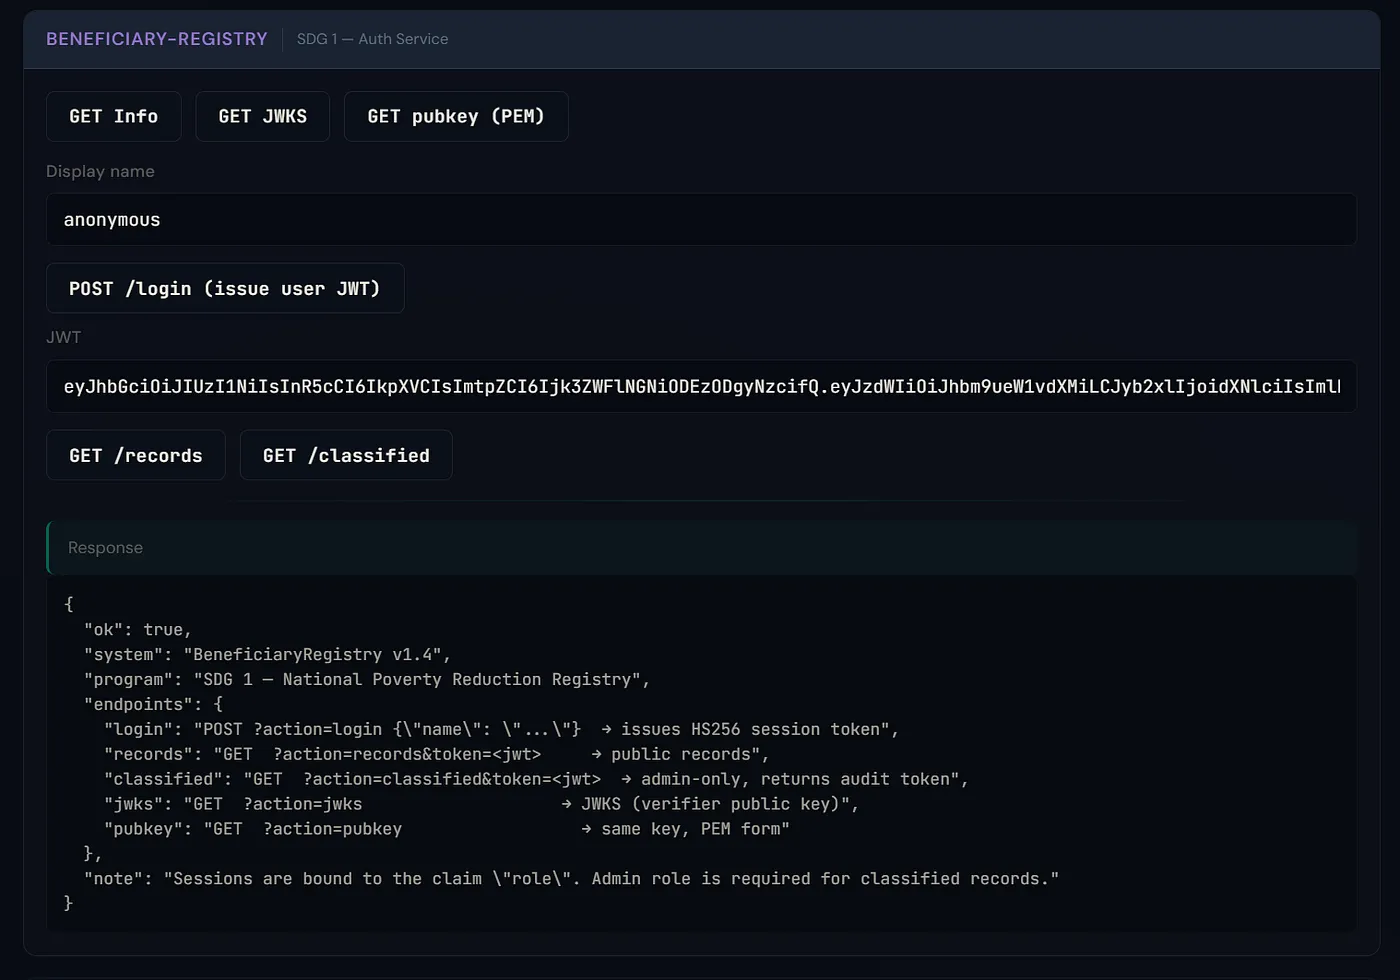Click the "jwks" verifier public key line
The image size is (1400, 980).
481,804
